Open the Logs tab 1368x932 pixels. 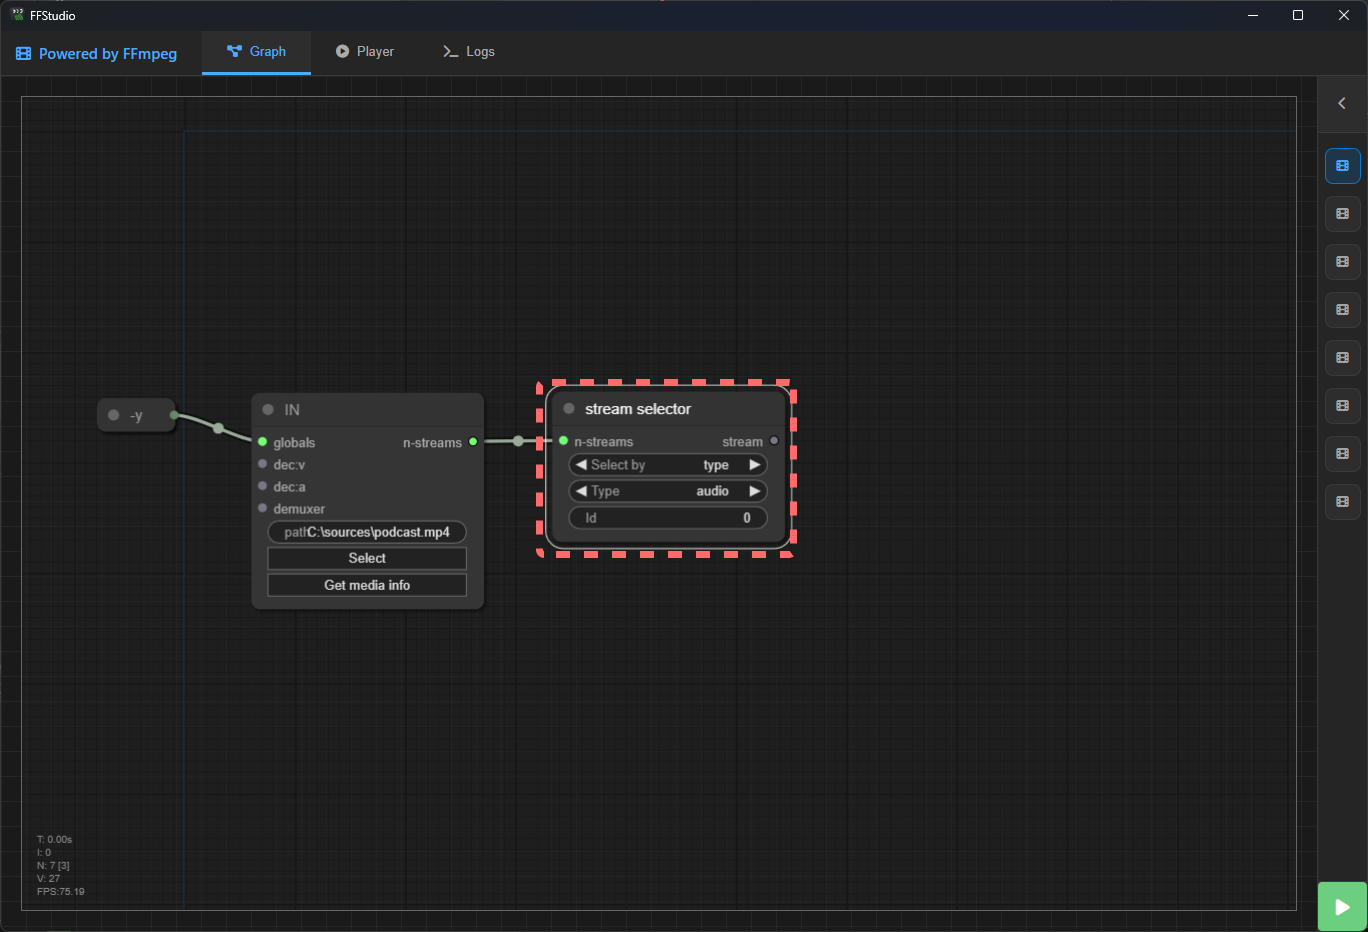[469, 52]
